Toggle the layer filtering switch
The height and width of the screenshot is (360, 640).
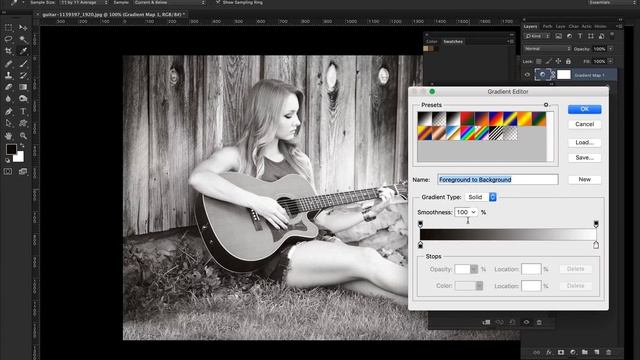(x=612, y=35)
